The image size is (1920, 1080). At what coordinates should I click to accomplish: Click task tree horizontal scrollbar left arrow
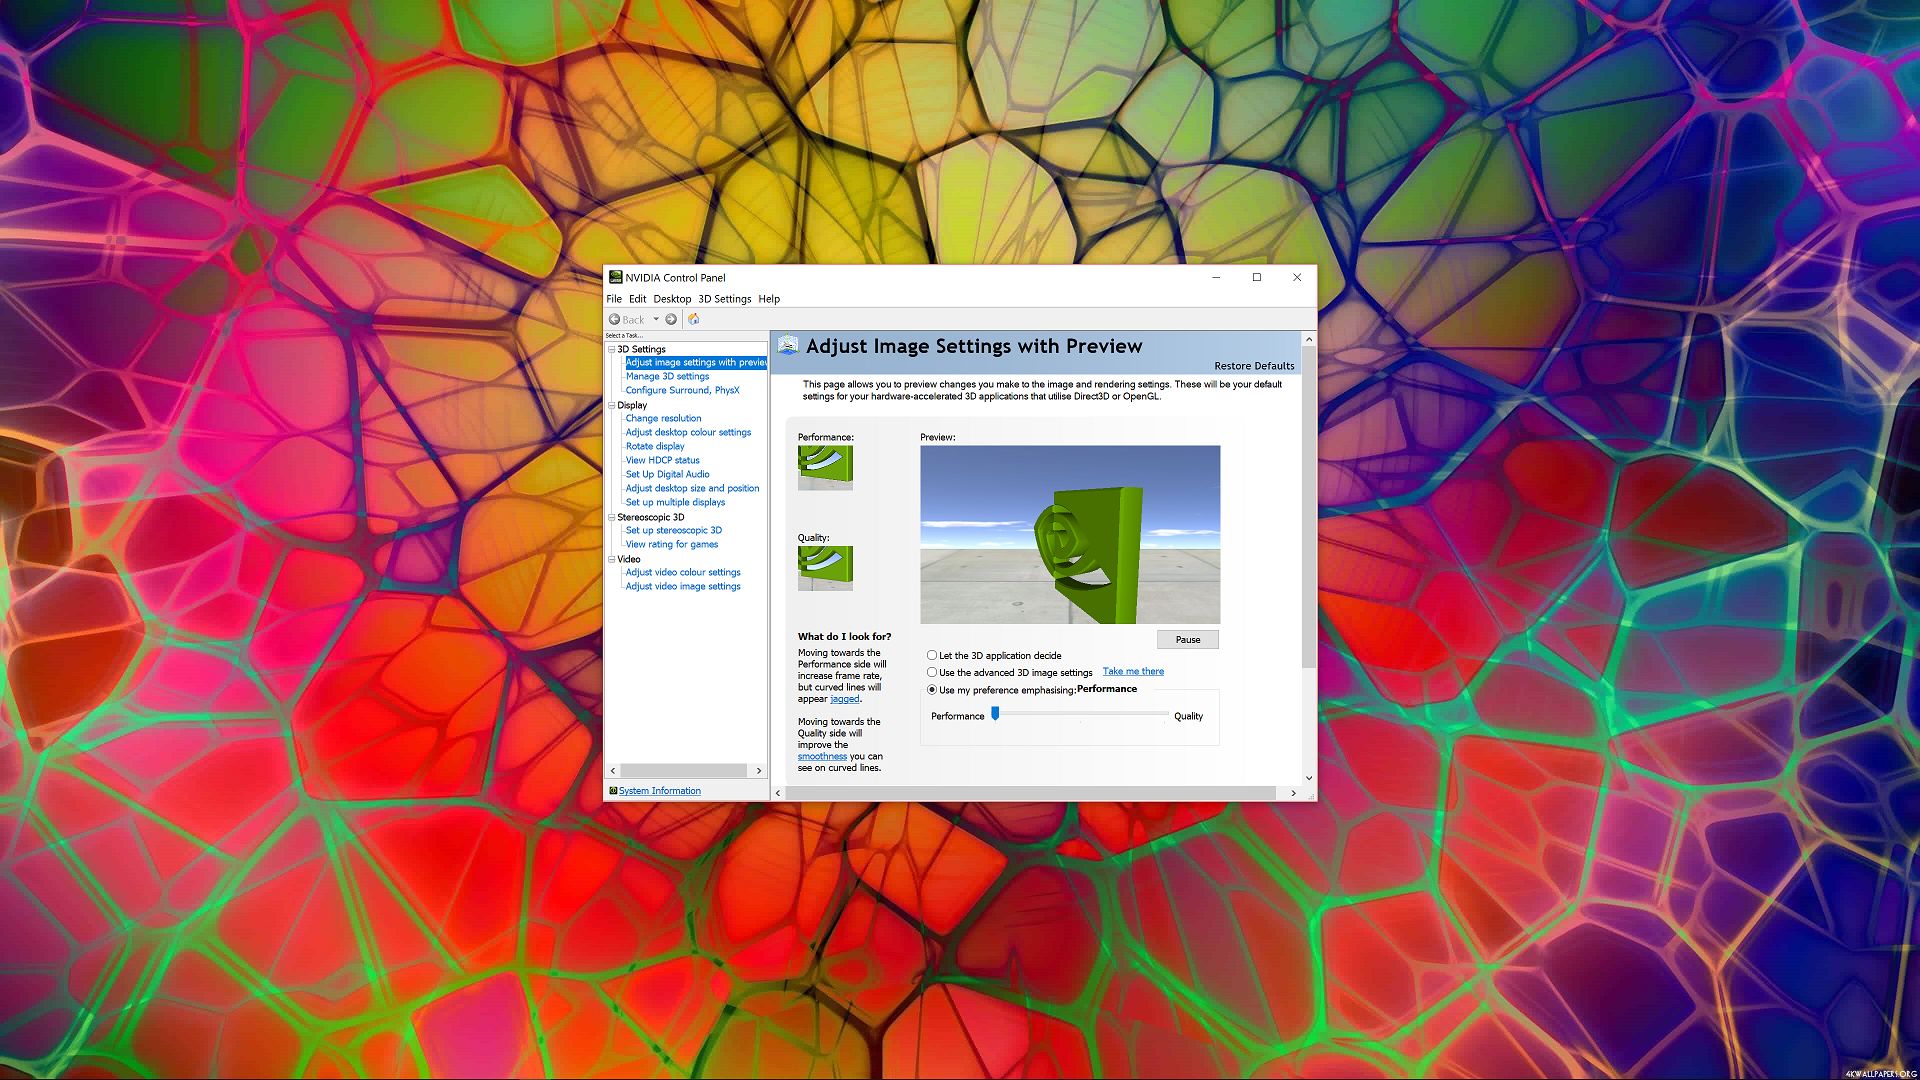coord(613,771)
